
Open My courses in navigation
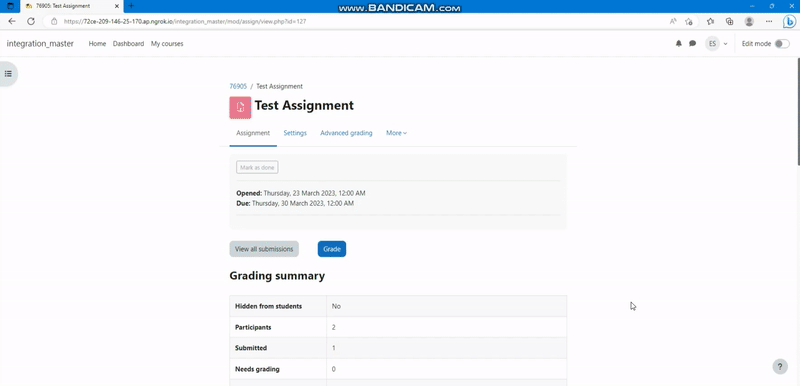pos(167,44)
